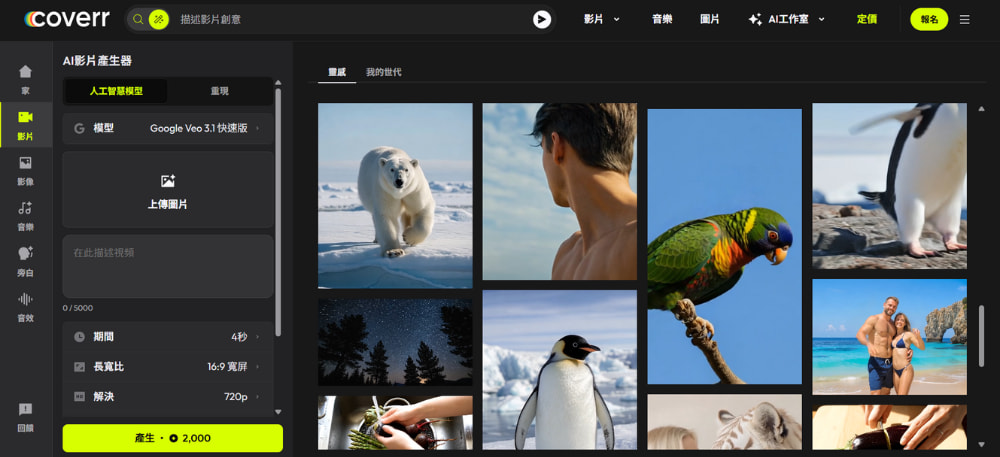The height and width of the screenshot is (457, 1000).
Task: Open the hamburger menu icon in header
Action: [964, 19]
